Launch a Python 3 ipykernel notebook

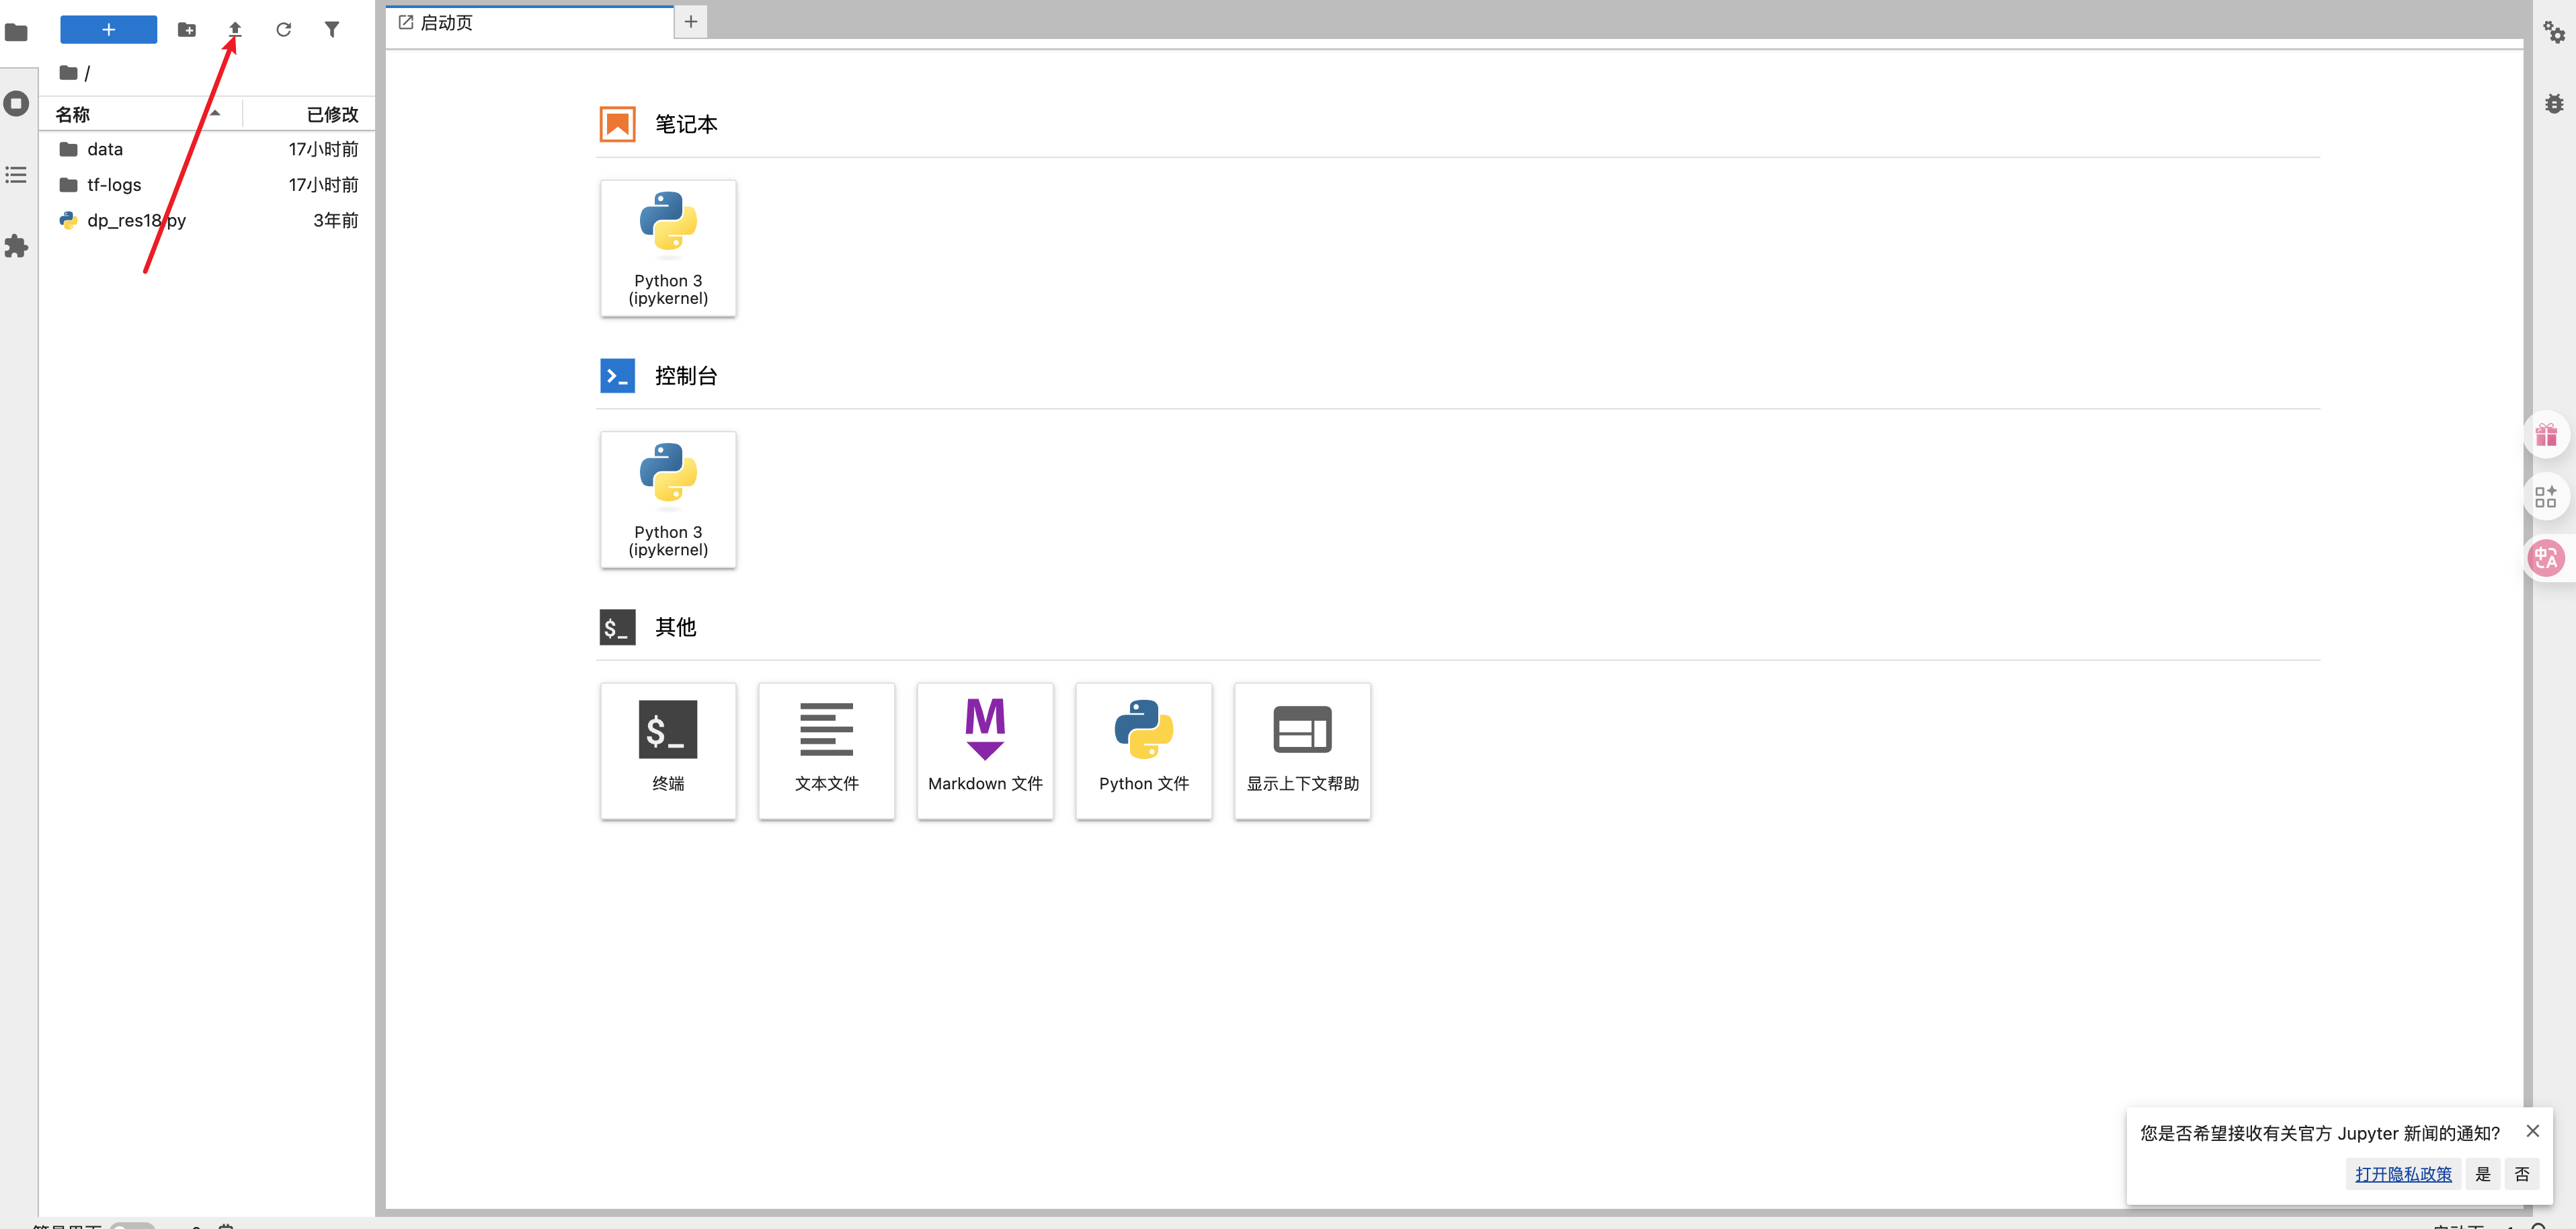[x=668, y=248]
